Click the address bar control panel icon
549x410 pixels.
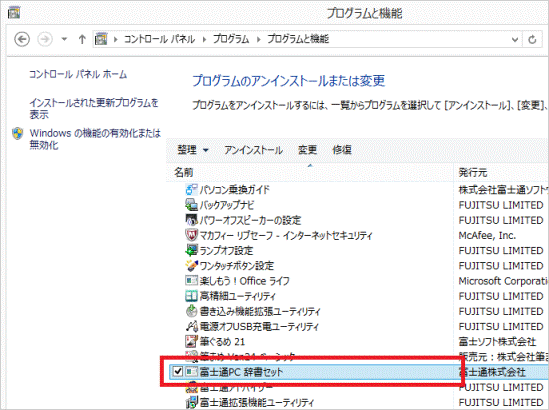[101, 39]
